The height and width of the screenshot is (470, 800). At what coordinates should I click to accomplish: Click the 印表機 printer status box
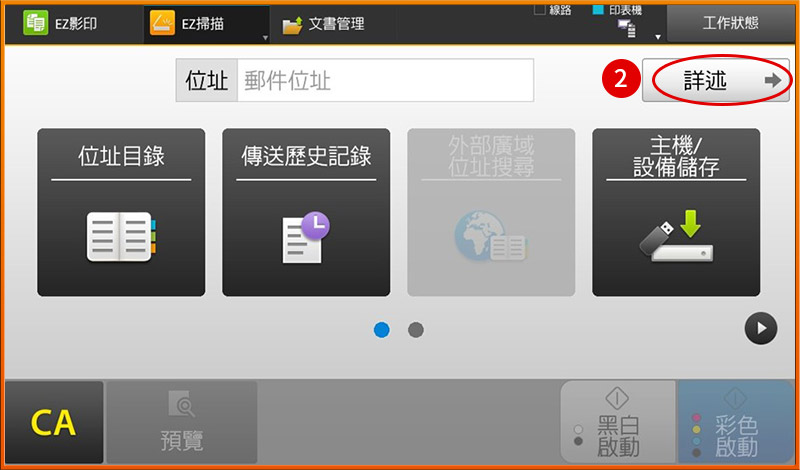tap(599, 10)
